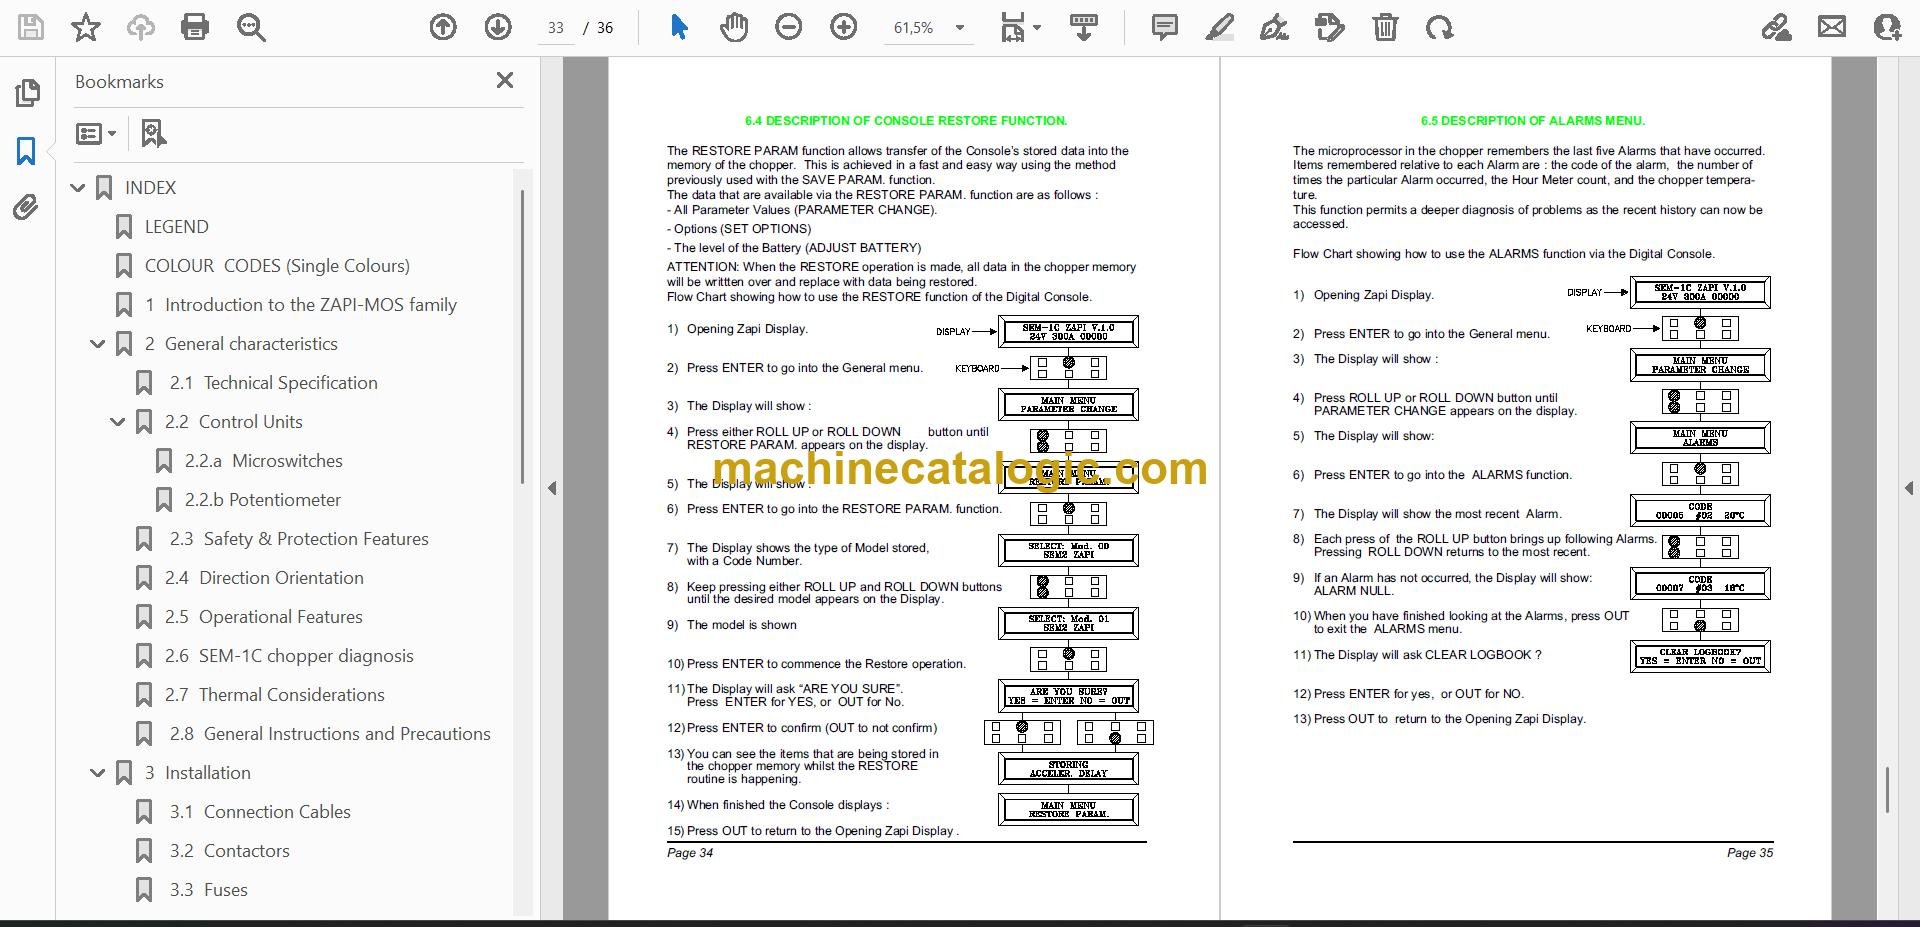Open bookmark options menu
The width and height of the screenshot is (1920, 927).
click(96, 133)
